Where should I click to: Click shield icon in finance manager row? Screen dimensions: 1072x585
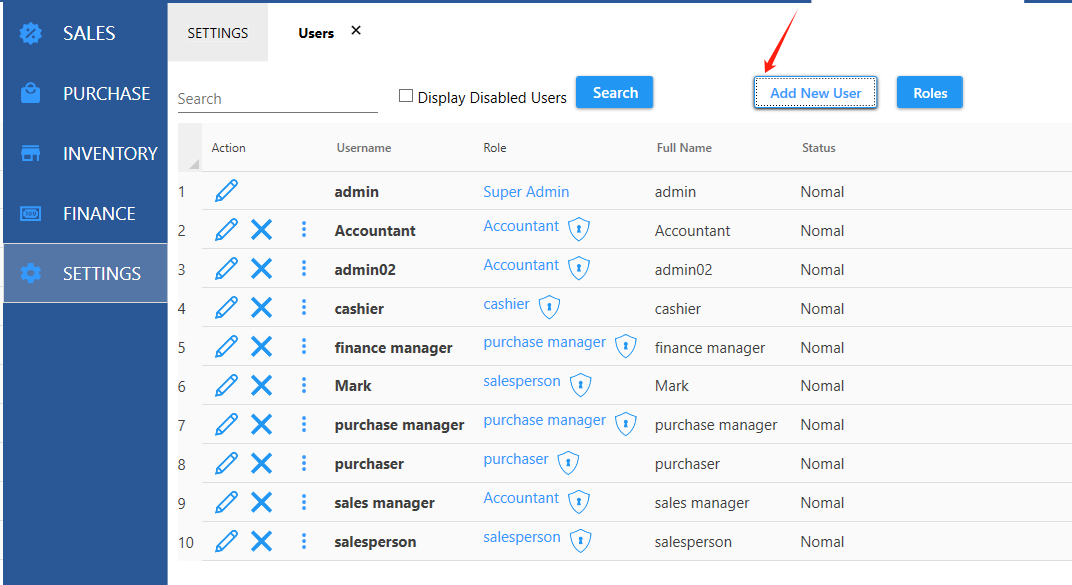point(626,346)
